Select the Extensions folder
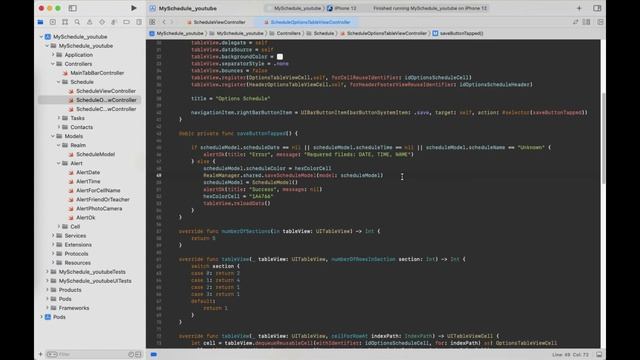The width and height of the screenshot is (640, 360). [x=74, y=245]
